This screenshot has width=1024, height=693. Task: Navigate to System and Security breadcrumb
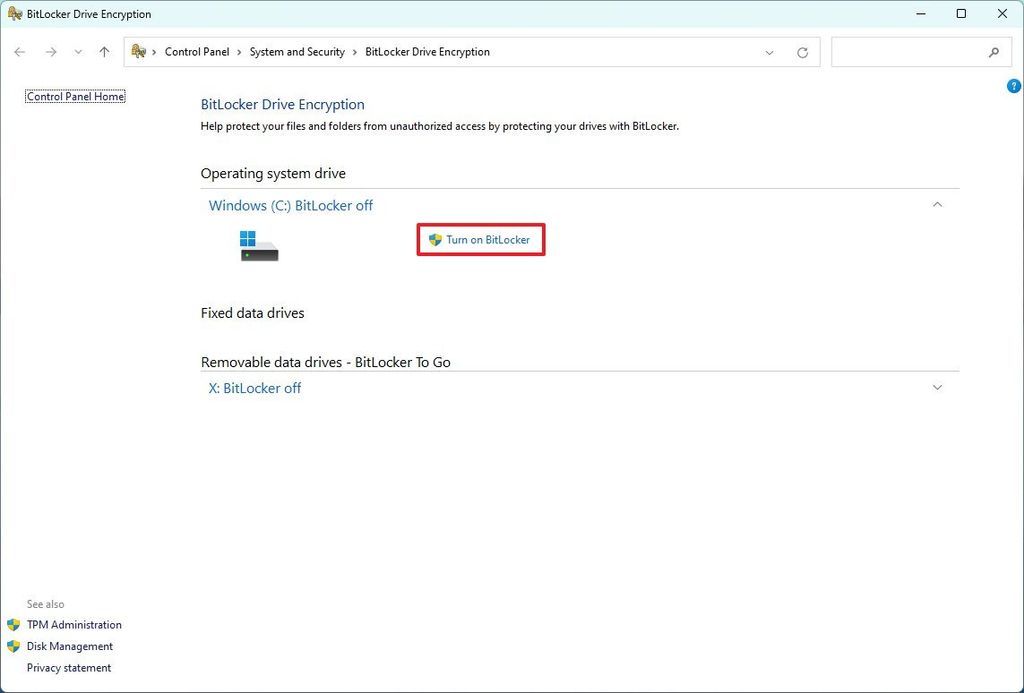(x=298, y=51)
